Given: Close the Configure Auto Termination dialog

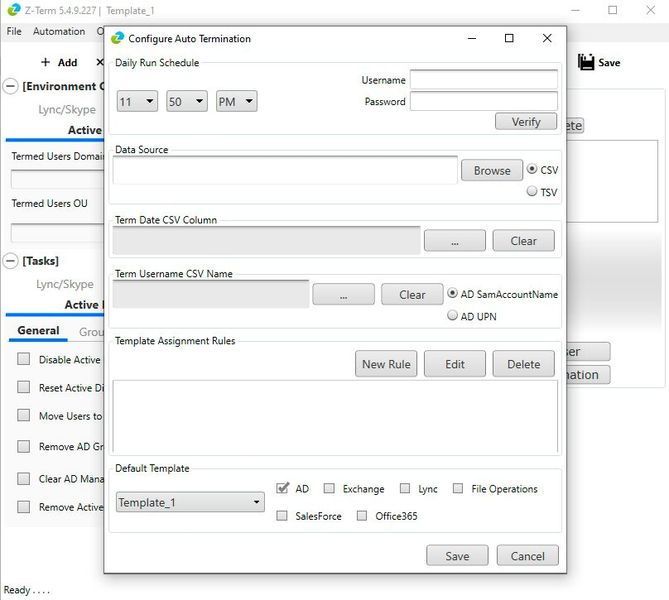Looking at the screenshot, I should pyautogui.click(x=547, y=38).
